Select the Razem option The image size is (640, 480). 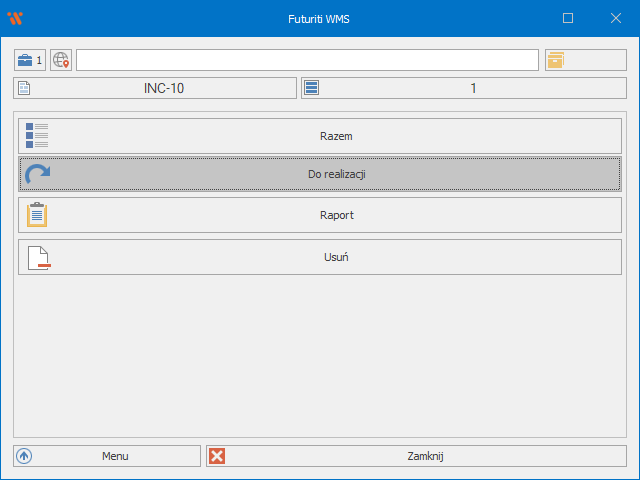pyautogui.click(x=335, y=135)
